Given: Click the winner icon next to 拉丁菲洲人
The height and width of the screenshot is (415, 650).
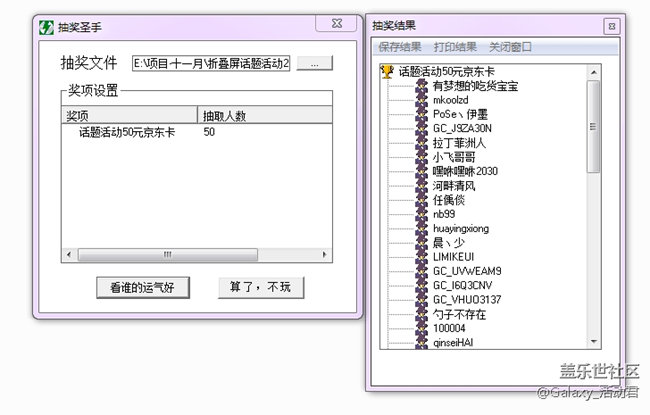Looking at the screenshot, I should pos(422,143).
